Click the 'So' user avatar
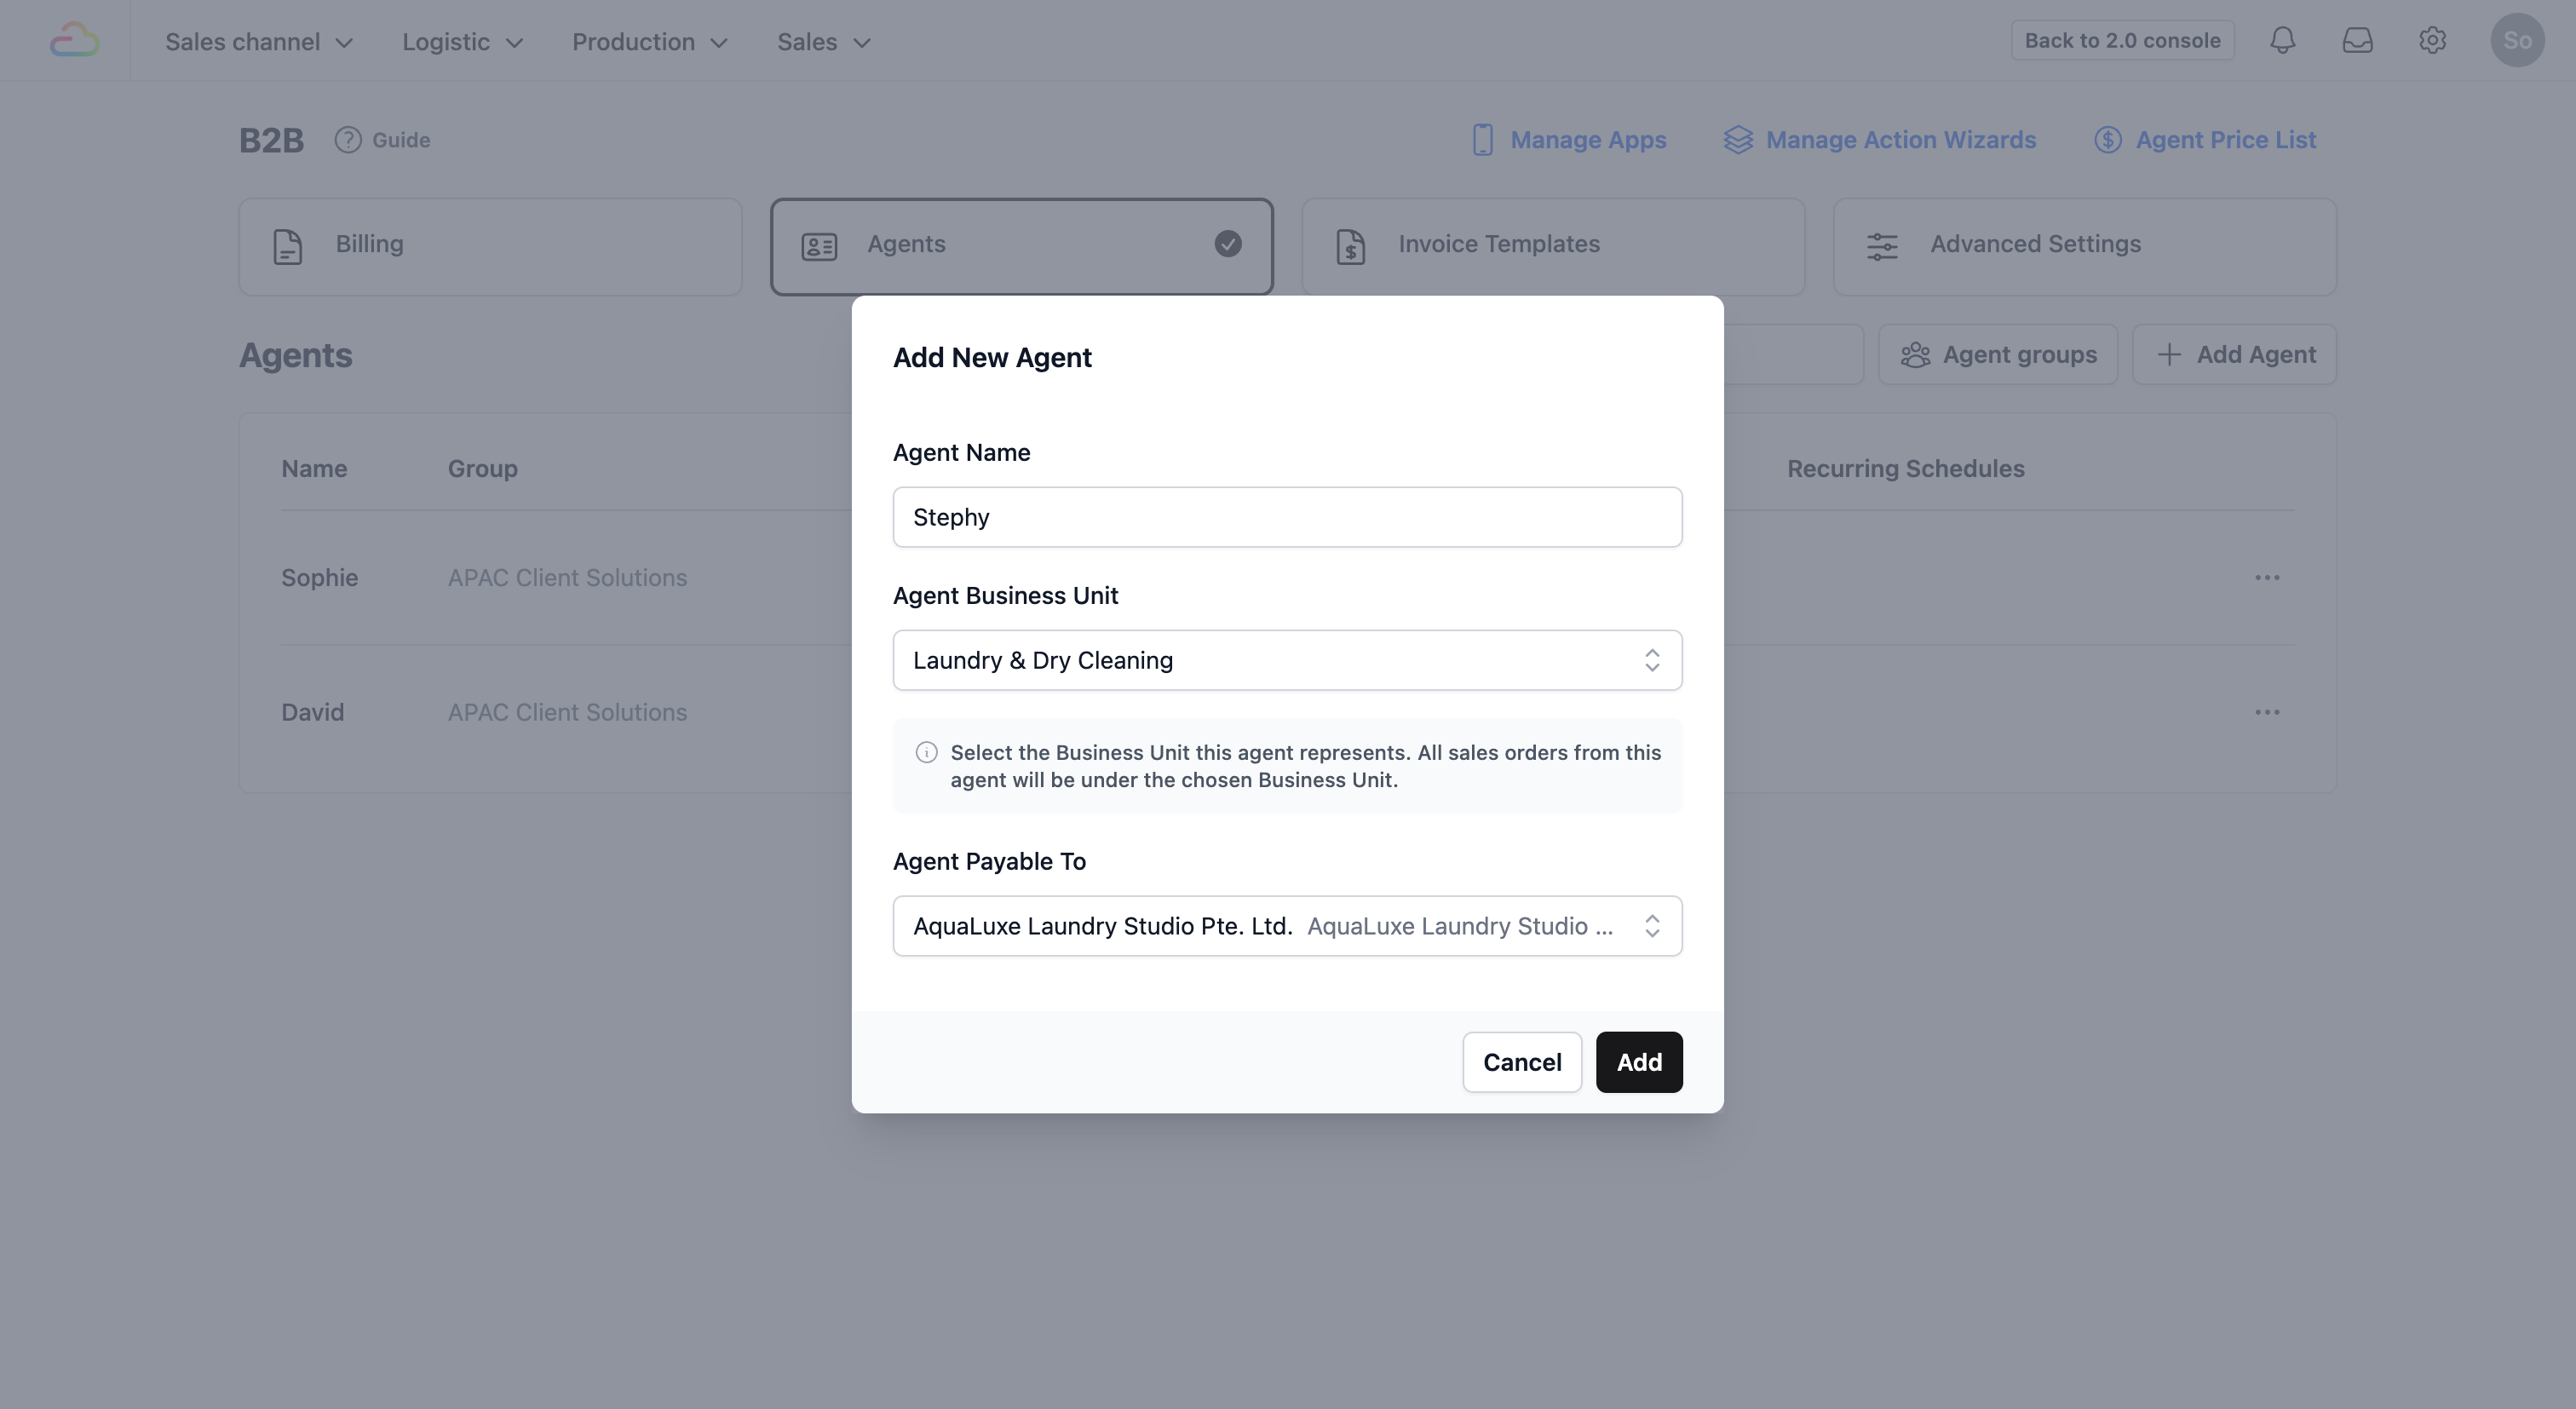 click(2516, 40)
